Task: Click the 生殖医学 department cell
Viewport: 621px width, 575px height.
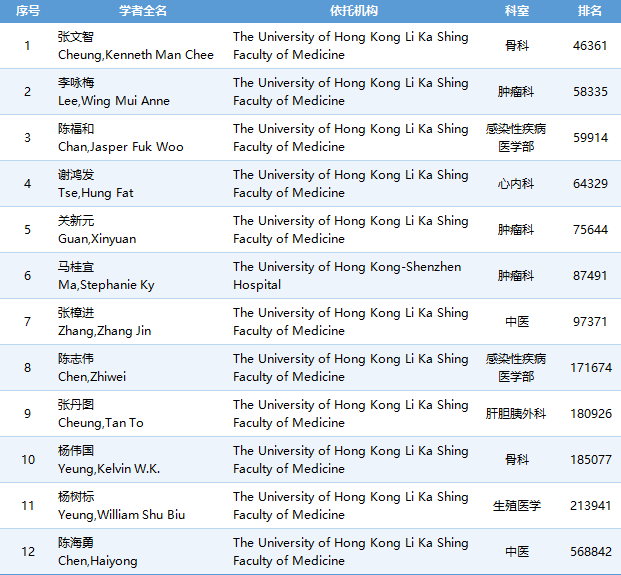Action: click(x=516, y=506)
